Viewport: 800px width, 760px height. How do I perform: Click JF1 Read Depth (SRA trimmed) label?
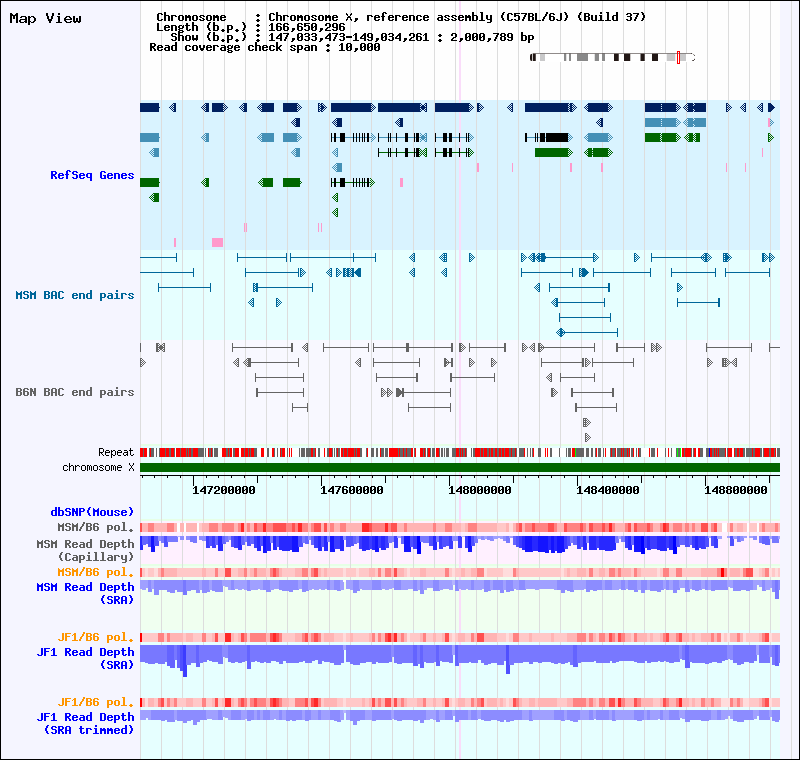tap(85, 723)
